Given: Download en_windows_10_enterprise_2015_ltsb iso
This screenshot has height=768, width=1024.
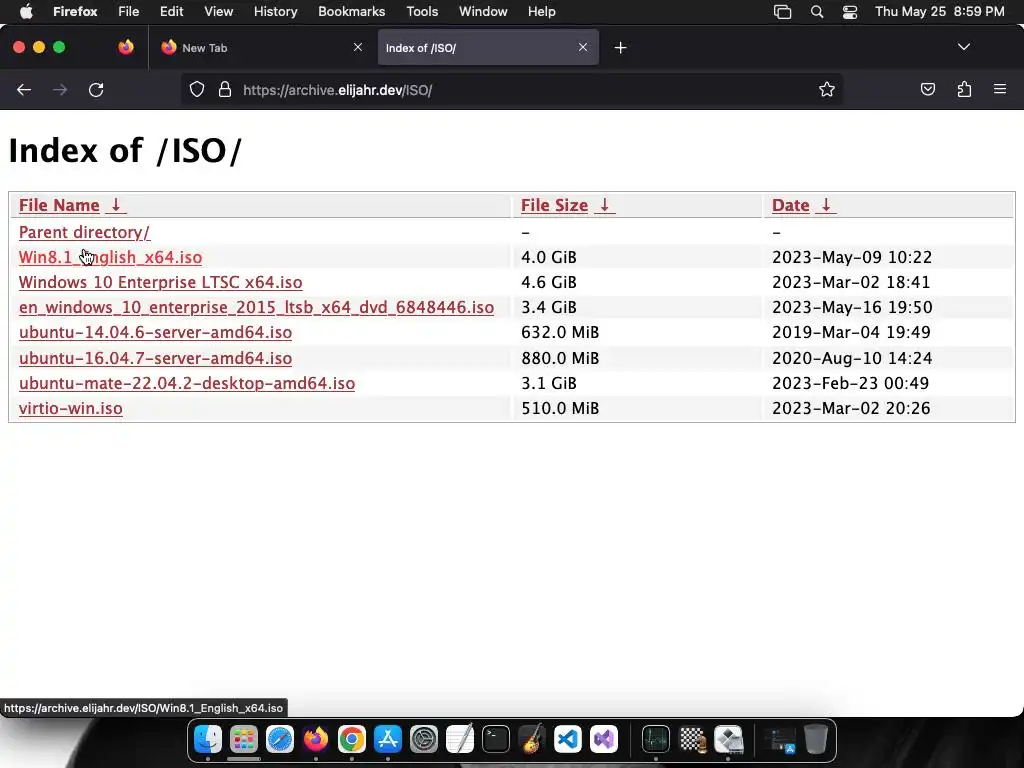Looking at the screenshot, I should pos(256,308).
